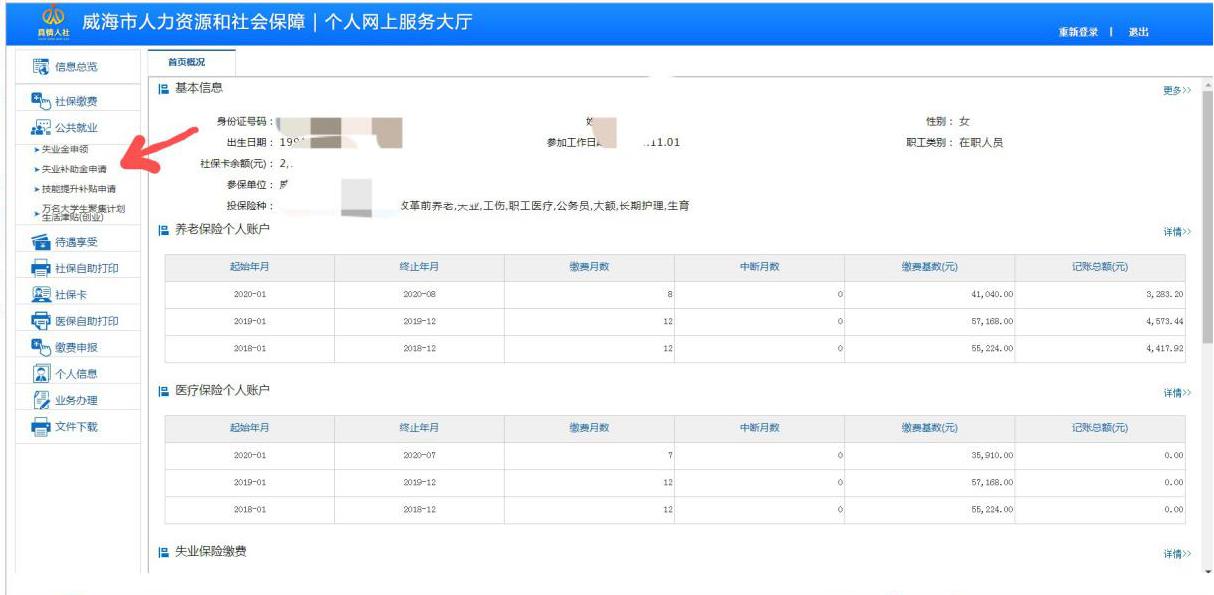The width and height of the screenshot is (1214, 595).
Task: Click the 重新登录 link
Action: 1078,32
